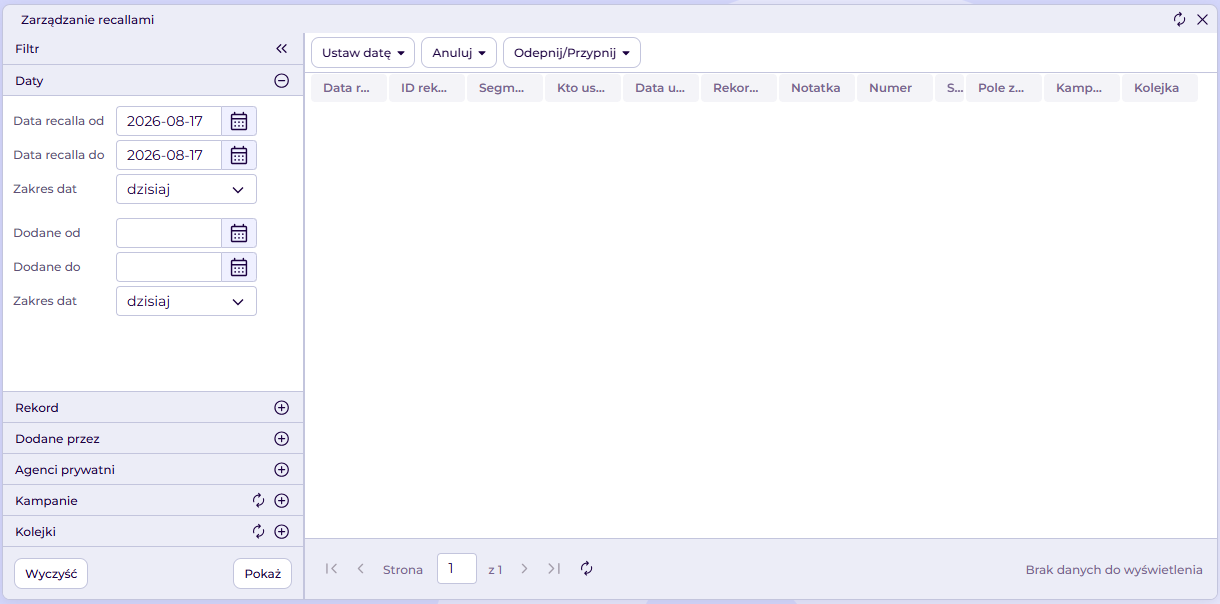Open calendar picker for Data recalla do
The height and width of the screenshot is (604, 1220).
239,155
